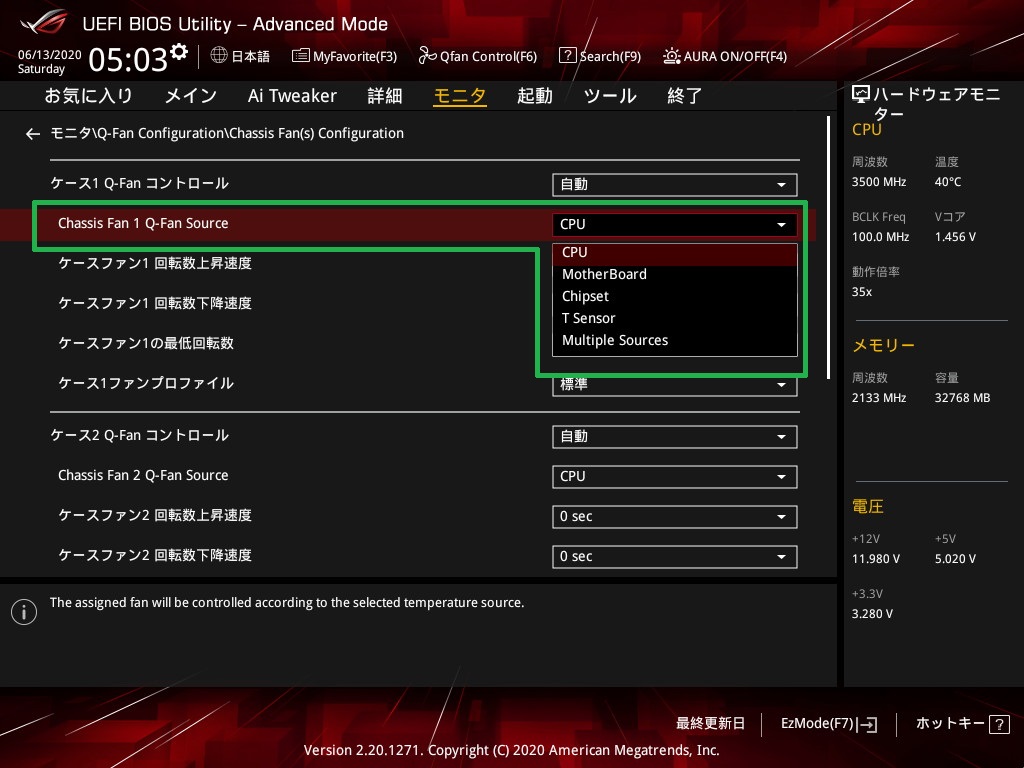Image resolution: width=1024 pixels, height=768 pixels.
Task: Click the 06/13/2020 date text
Action: coord(50,55)
